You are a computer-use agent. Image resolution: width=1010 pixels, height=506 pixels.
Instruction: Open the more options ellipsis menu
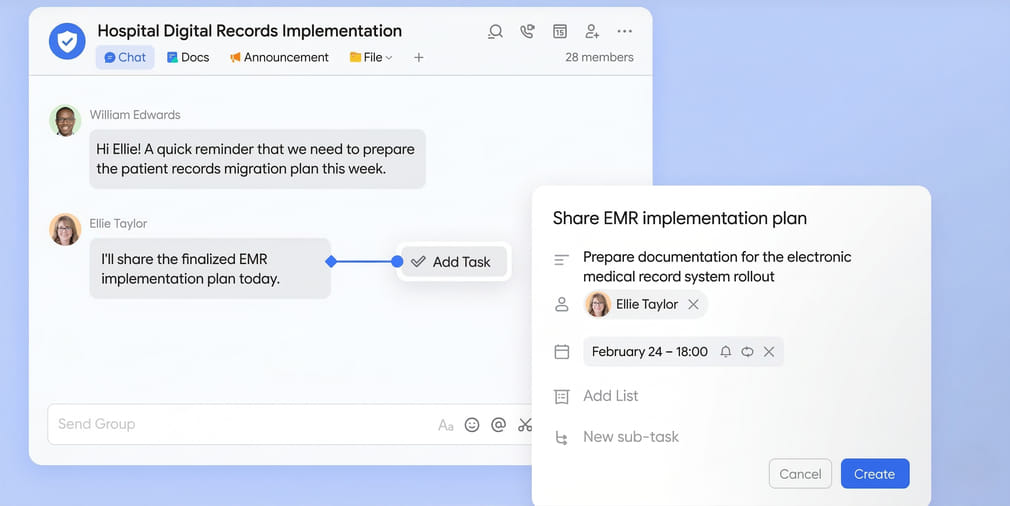[x=625, y=32]
